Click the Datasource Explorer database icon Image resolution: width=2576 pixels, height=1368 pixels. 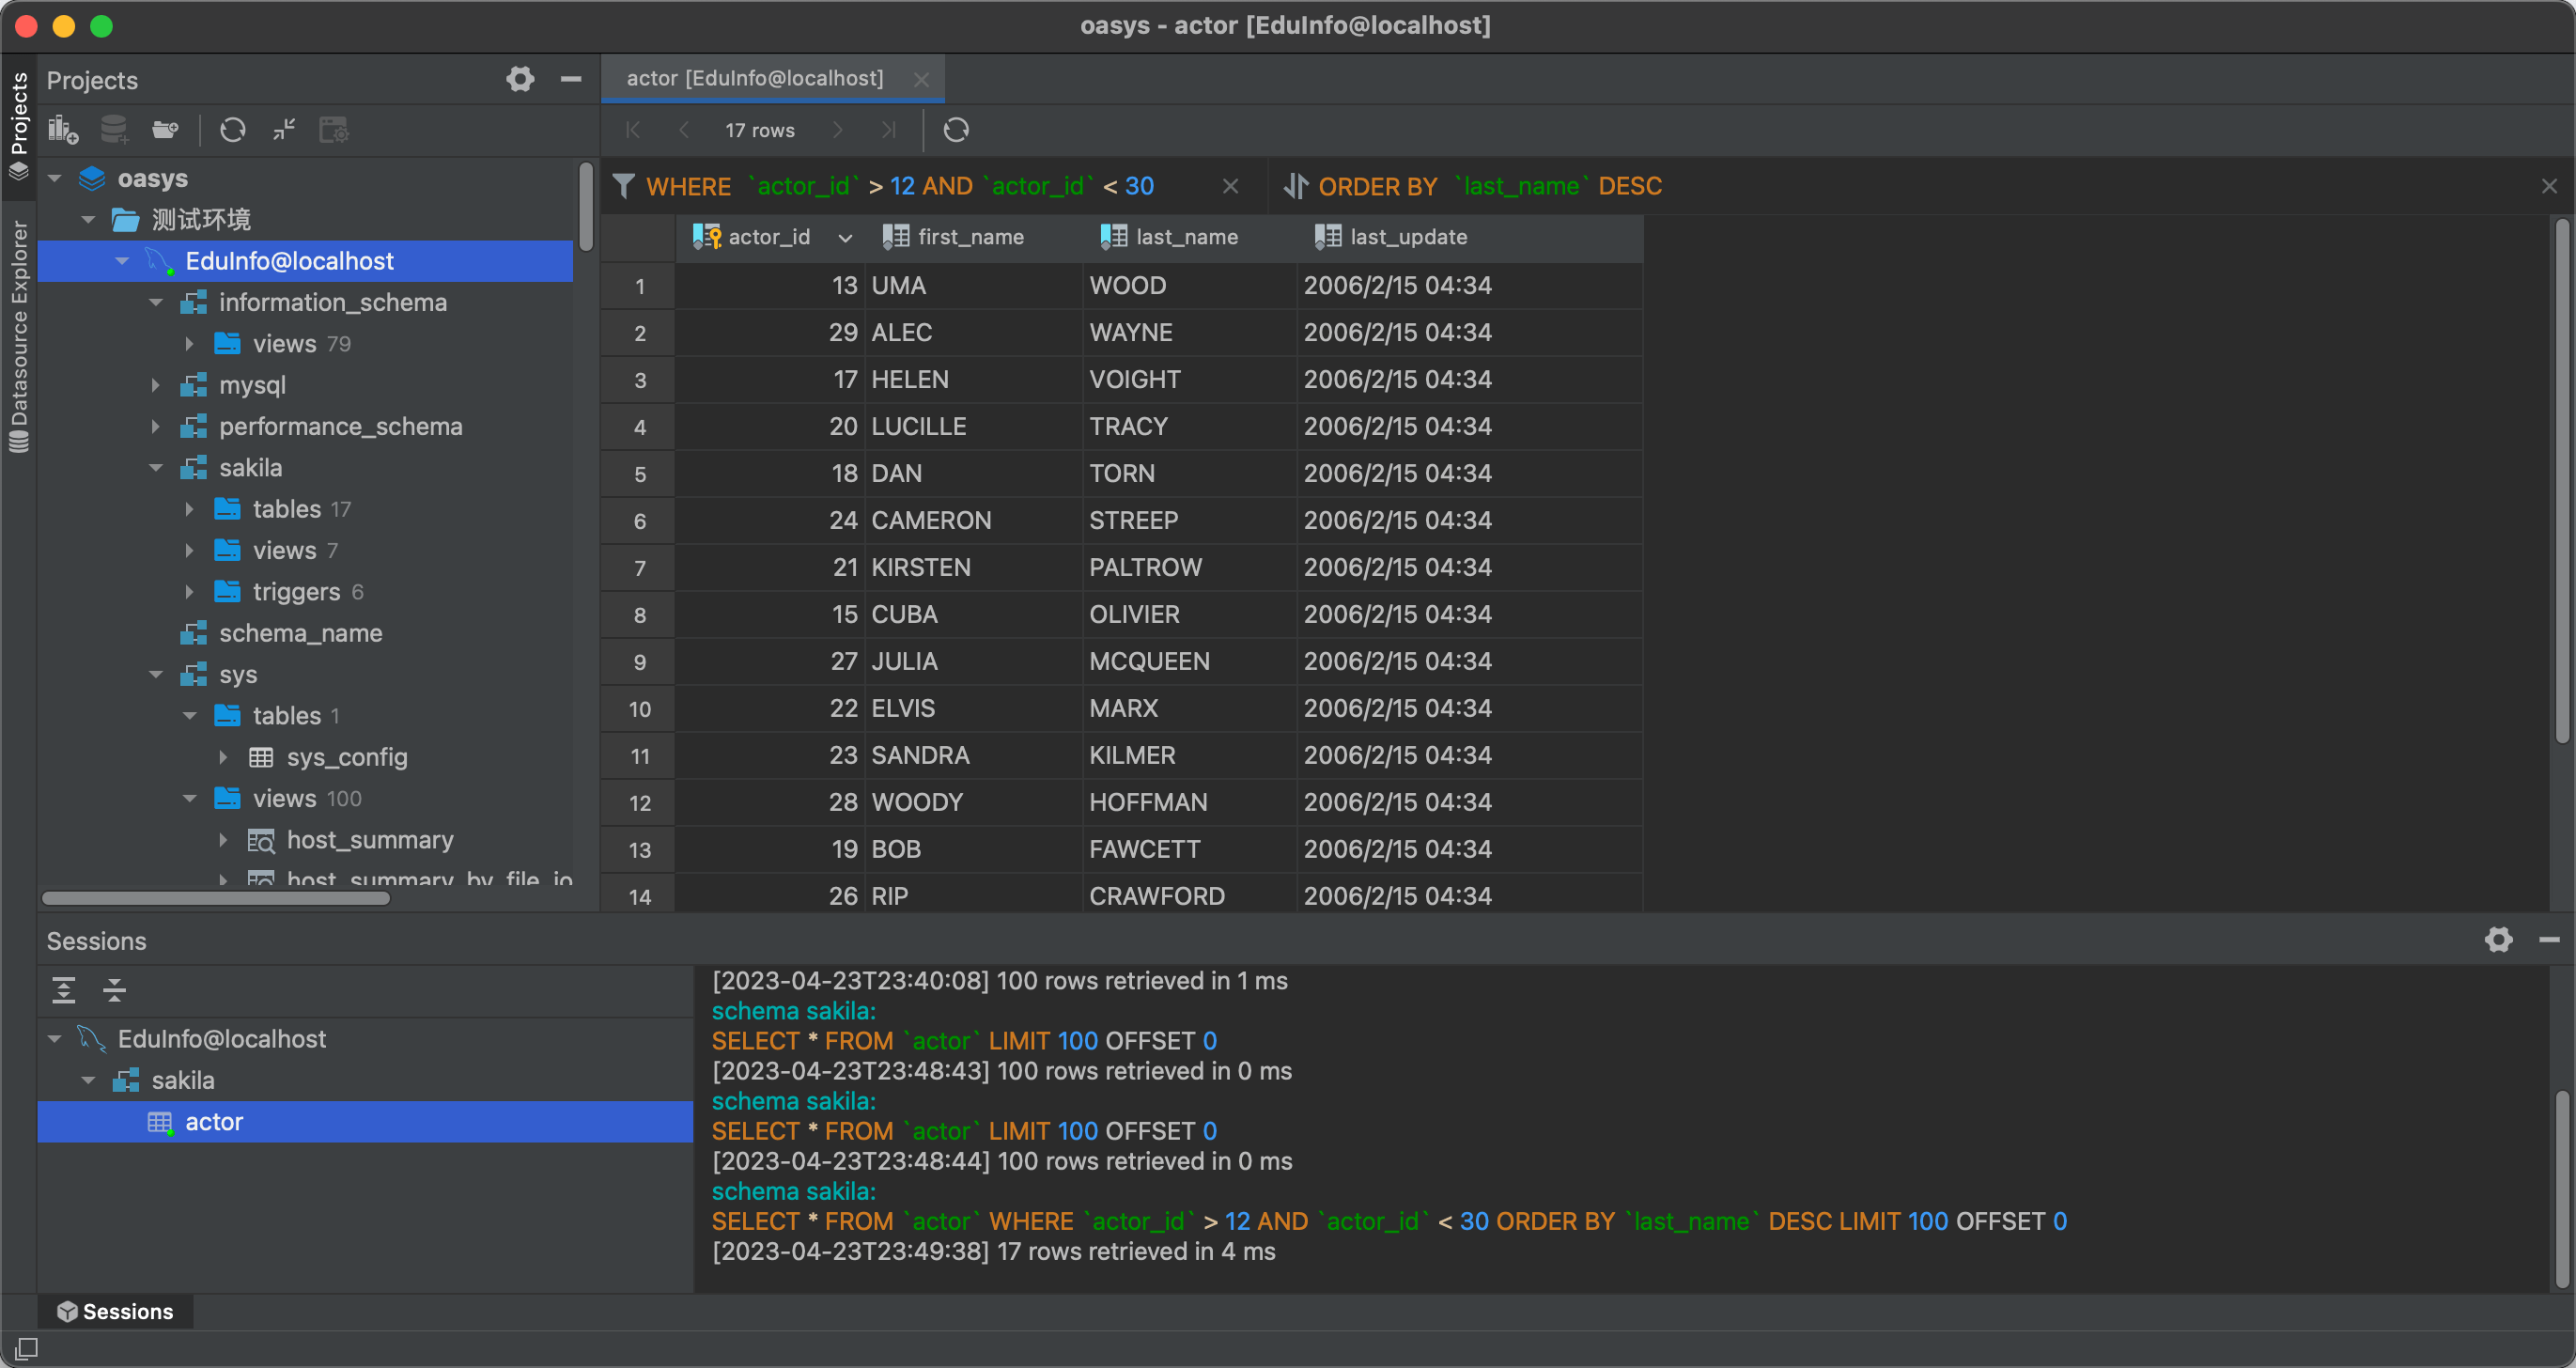tap(19, 440)
